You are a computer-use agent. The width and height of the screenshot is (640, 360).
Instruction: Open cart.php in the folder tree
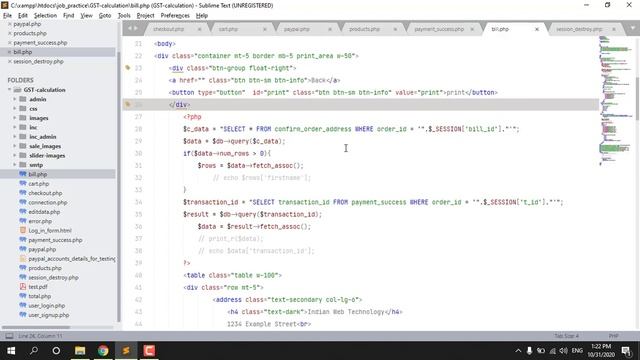[x=38, y=184]
